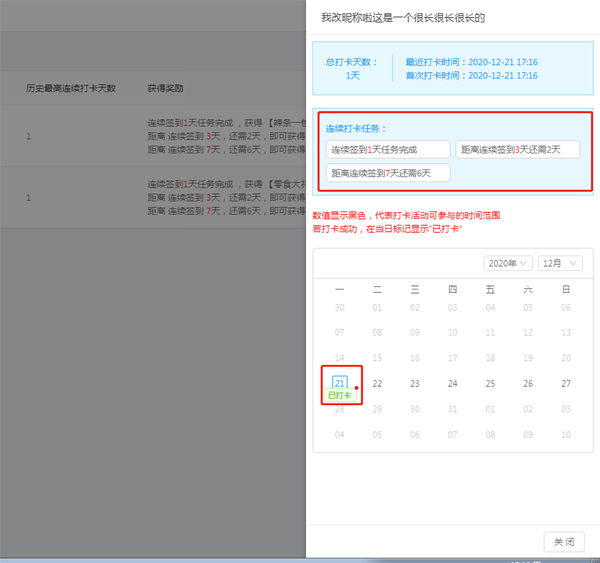Click date 25 in the calendar
The width and height of the screenshot is (600, 563).
coord(490,383)
